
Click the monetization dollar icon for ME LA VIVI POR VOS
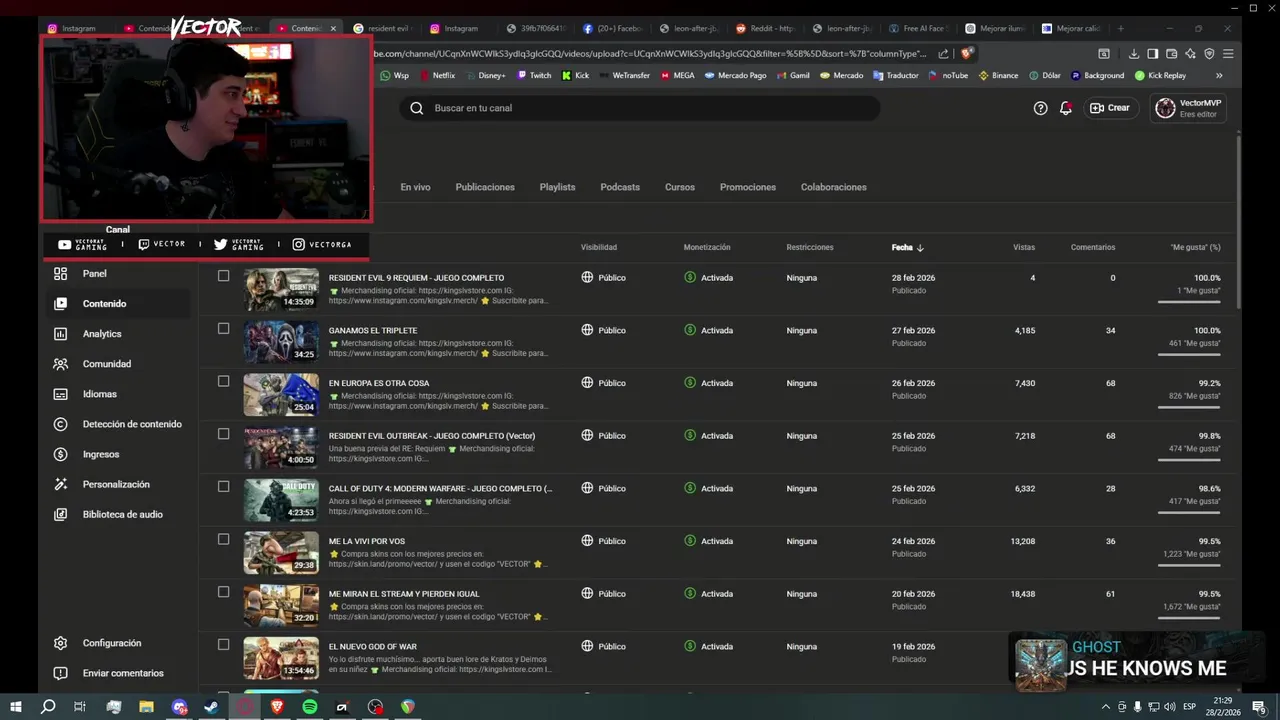tap(690, 541)
